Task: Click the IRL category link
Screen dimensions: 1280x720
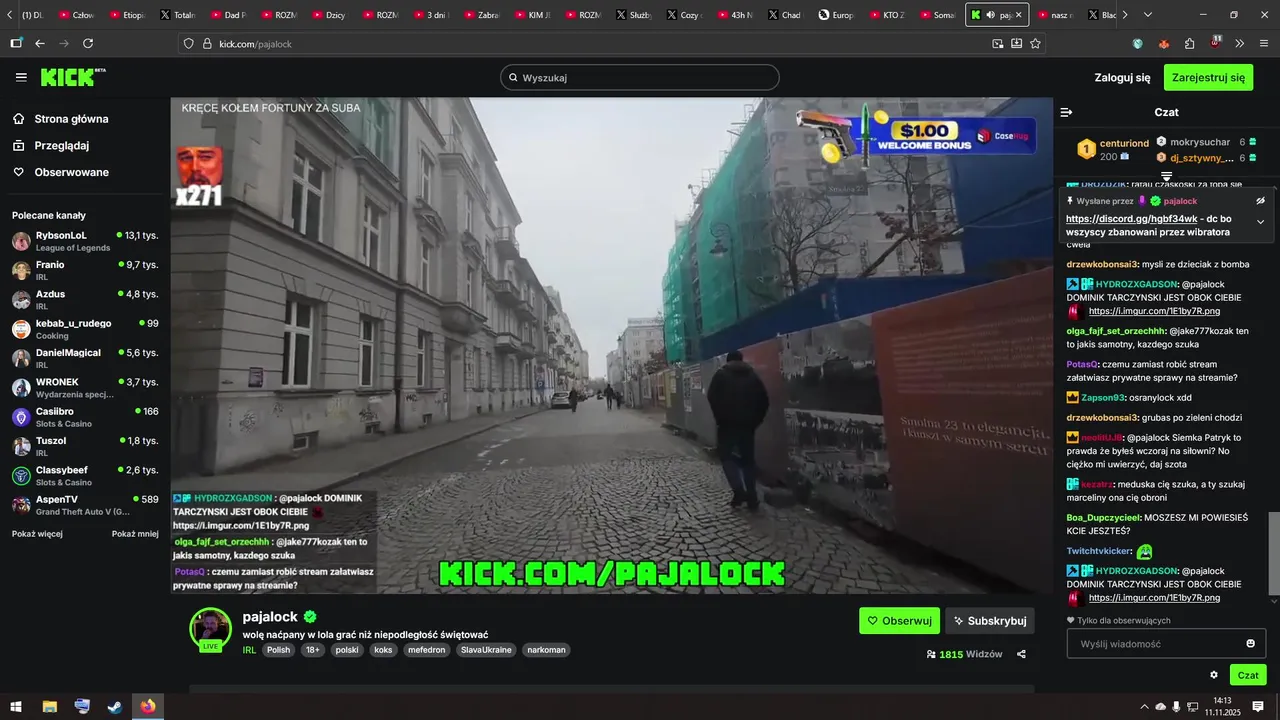Action: tap(250, 650)
